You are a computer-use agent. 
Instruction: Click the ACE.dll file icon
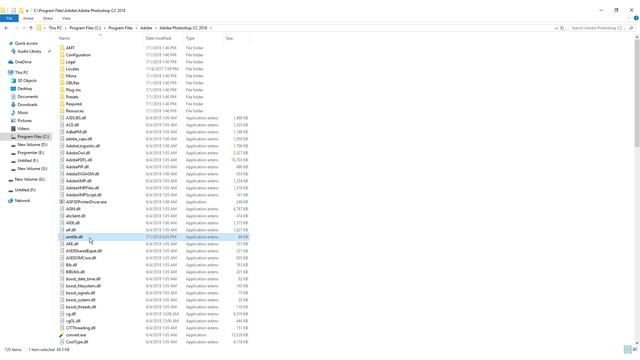click(x=62, y=125)
